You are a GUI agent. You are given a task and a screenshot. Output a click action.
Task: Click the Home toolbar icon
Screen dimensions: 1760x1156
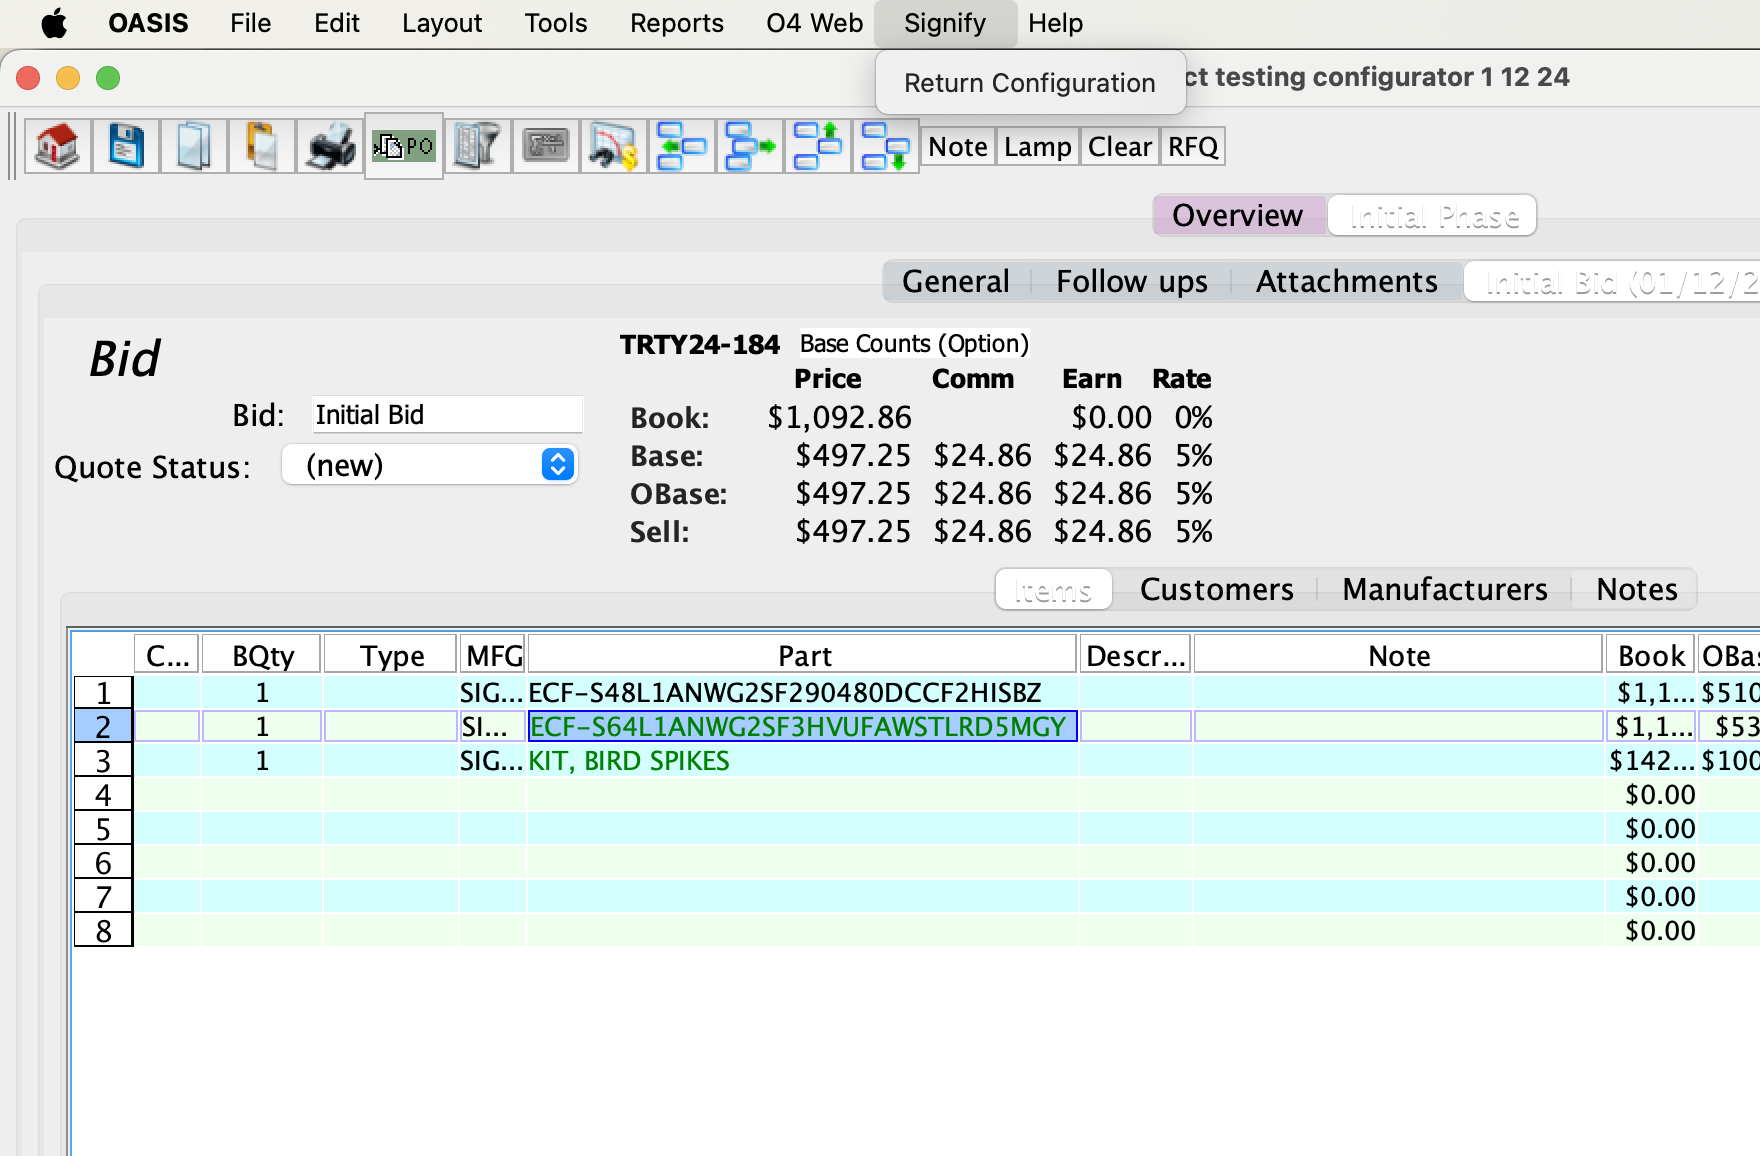58,146
